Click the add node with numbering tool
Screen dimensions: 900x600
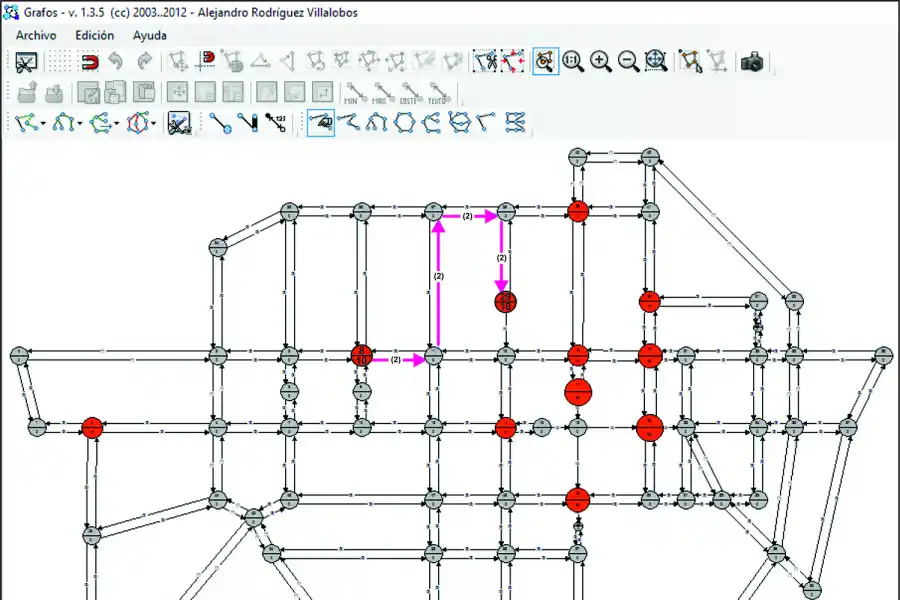coord(275,124)
